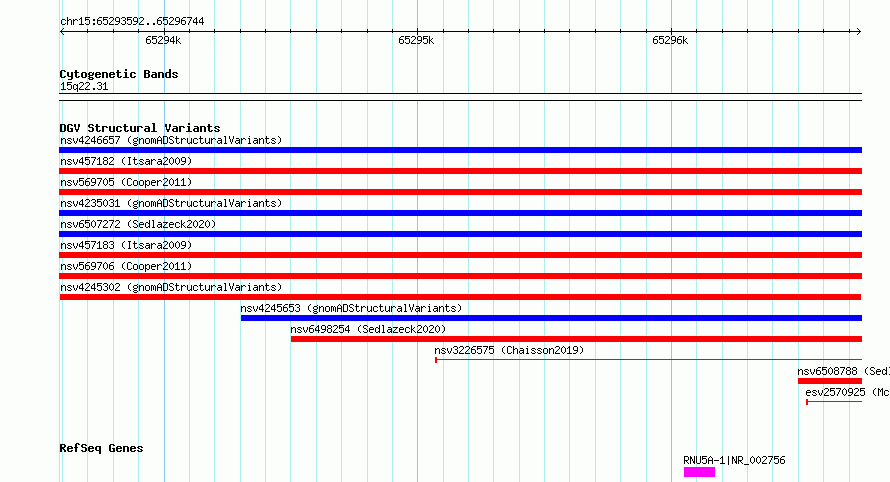Click the nsv4246657 gnomAD blue variant bar
The height and width of the screenshot is (482, 890).
click(x=460, y=150)
